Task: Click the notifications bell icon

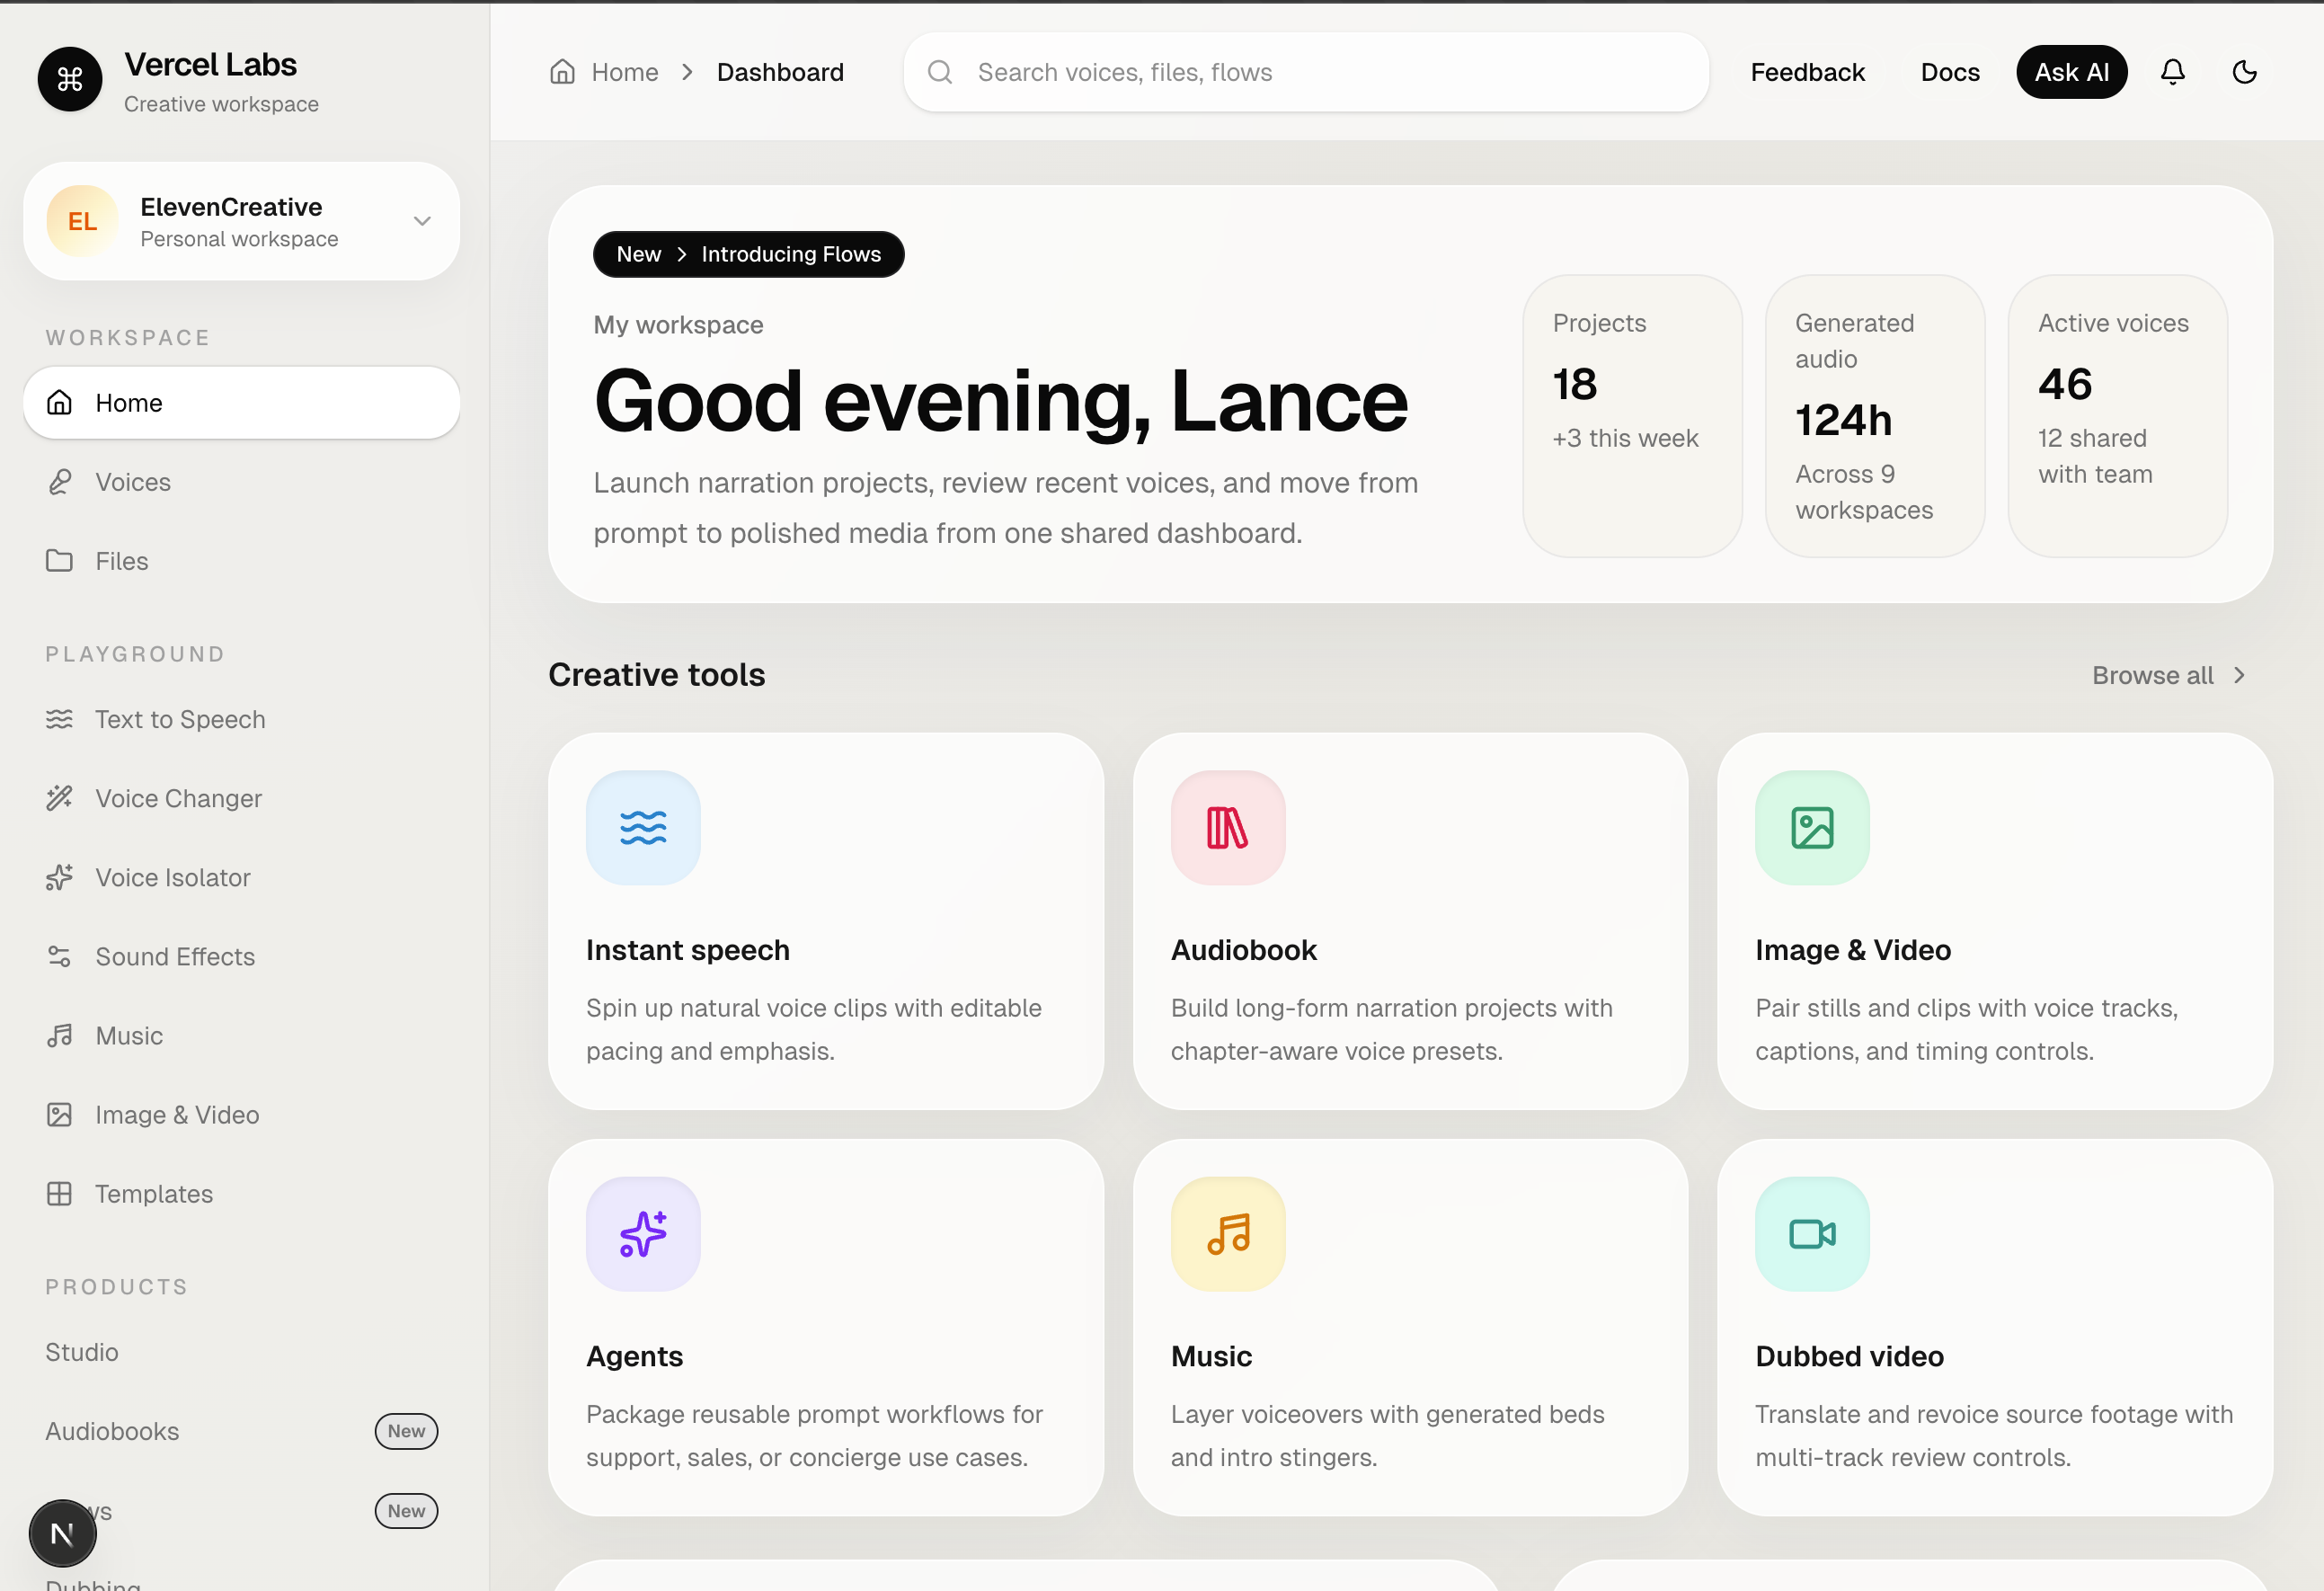Action: pyautogui.click(x=2172, y=72)
